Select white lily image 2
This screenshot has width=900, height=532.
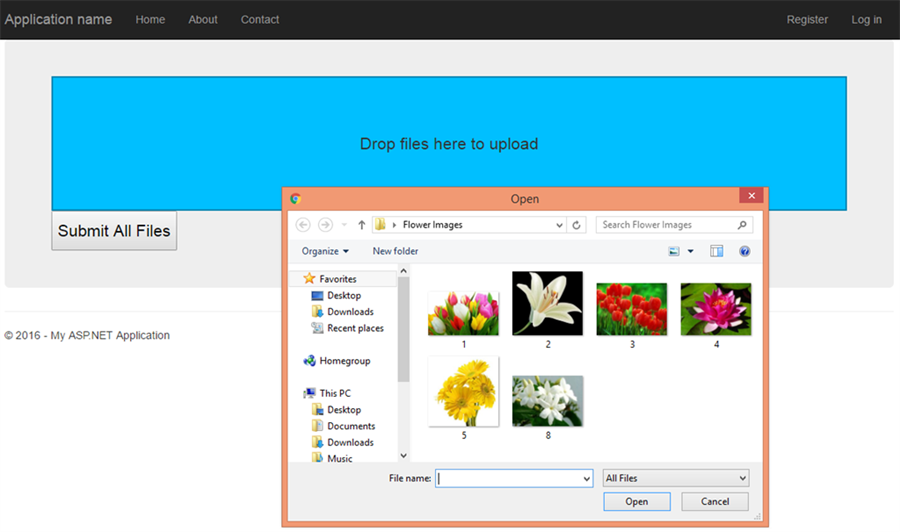pyautogui.click(x=548, y=304)
